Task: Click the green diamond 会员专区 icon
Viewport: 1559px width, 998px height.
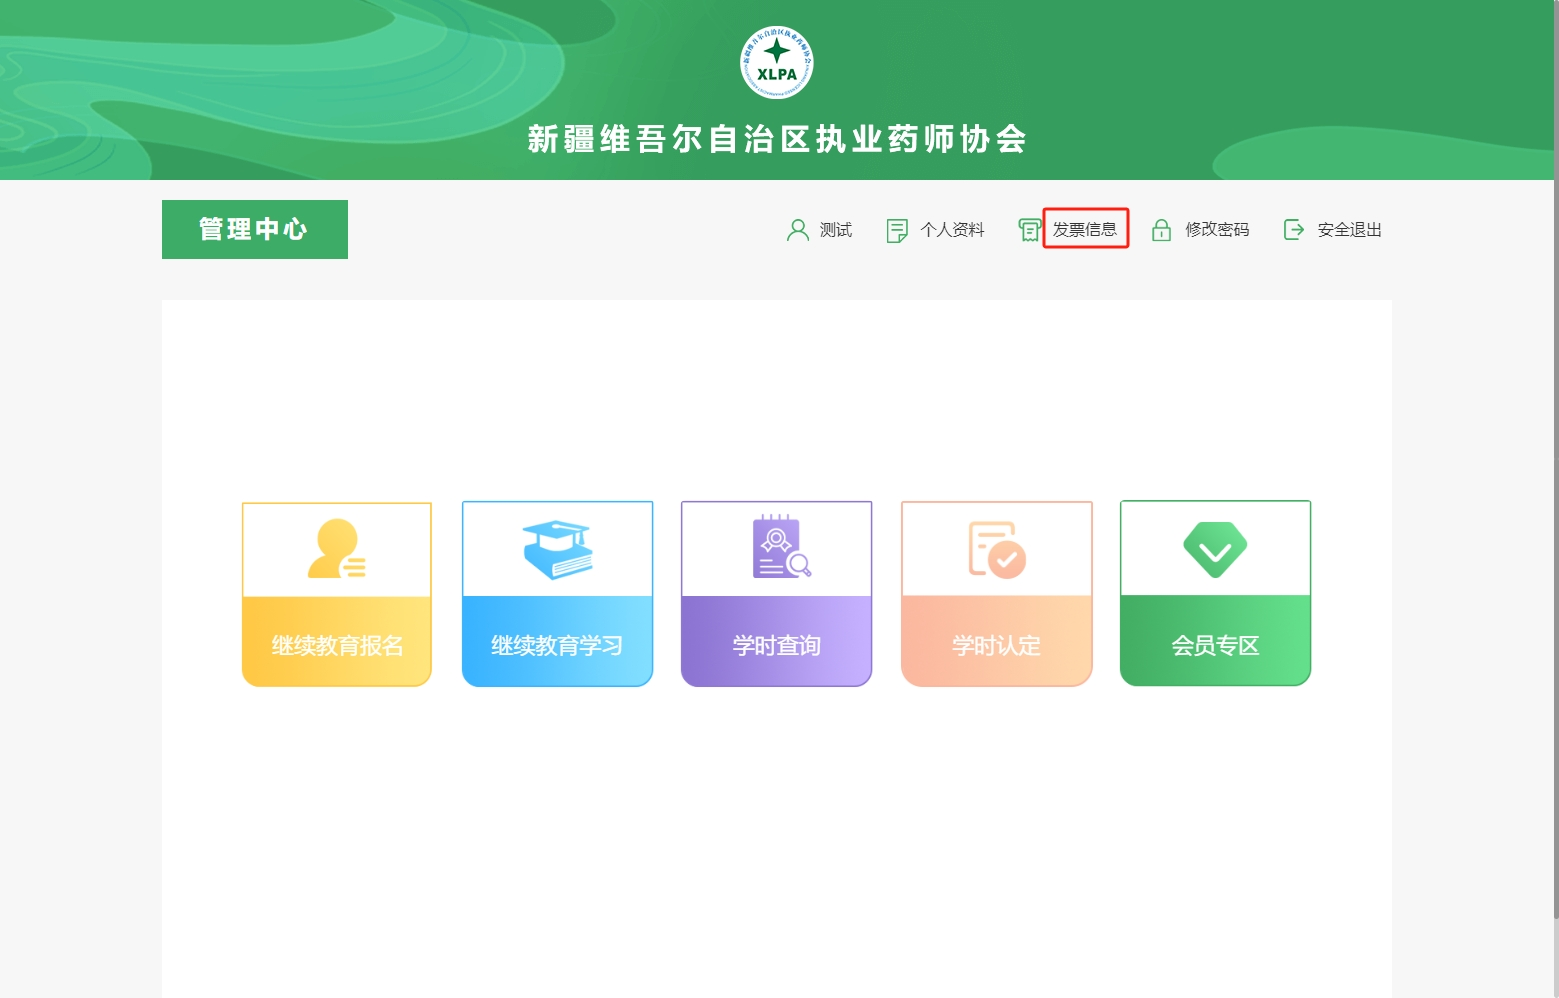Action: (1215, 549)
